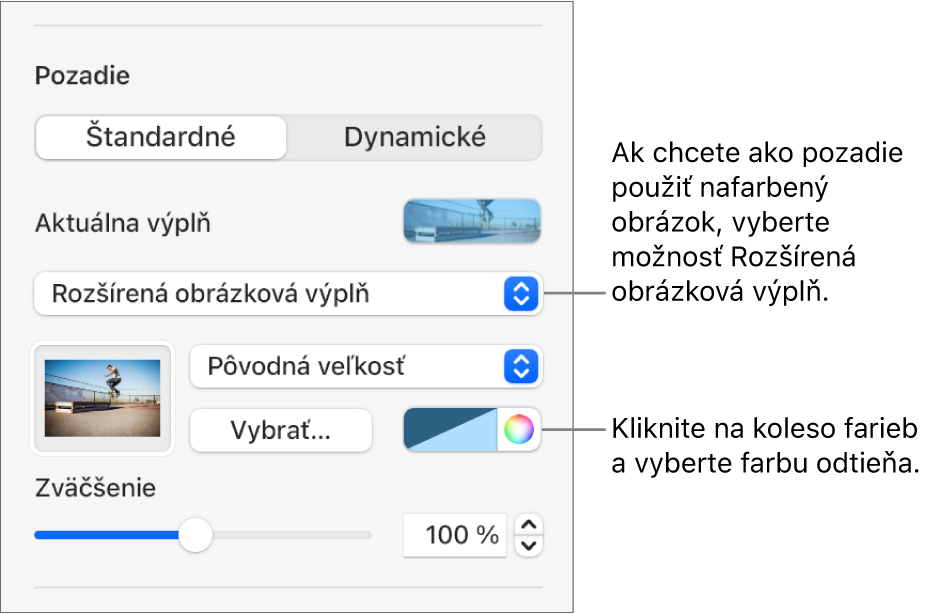932x614 pixels.
Task: Open the color wheel picker
Action: 519,429
